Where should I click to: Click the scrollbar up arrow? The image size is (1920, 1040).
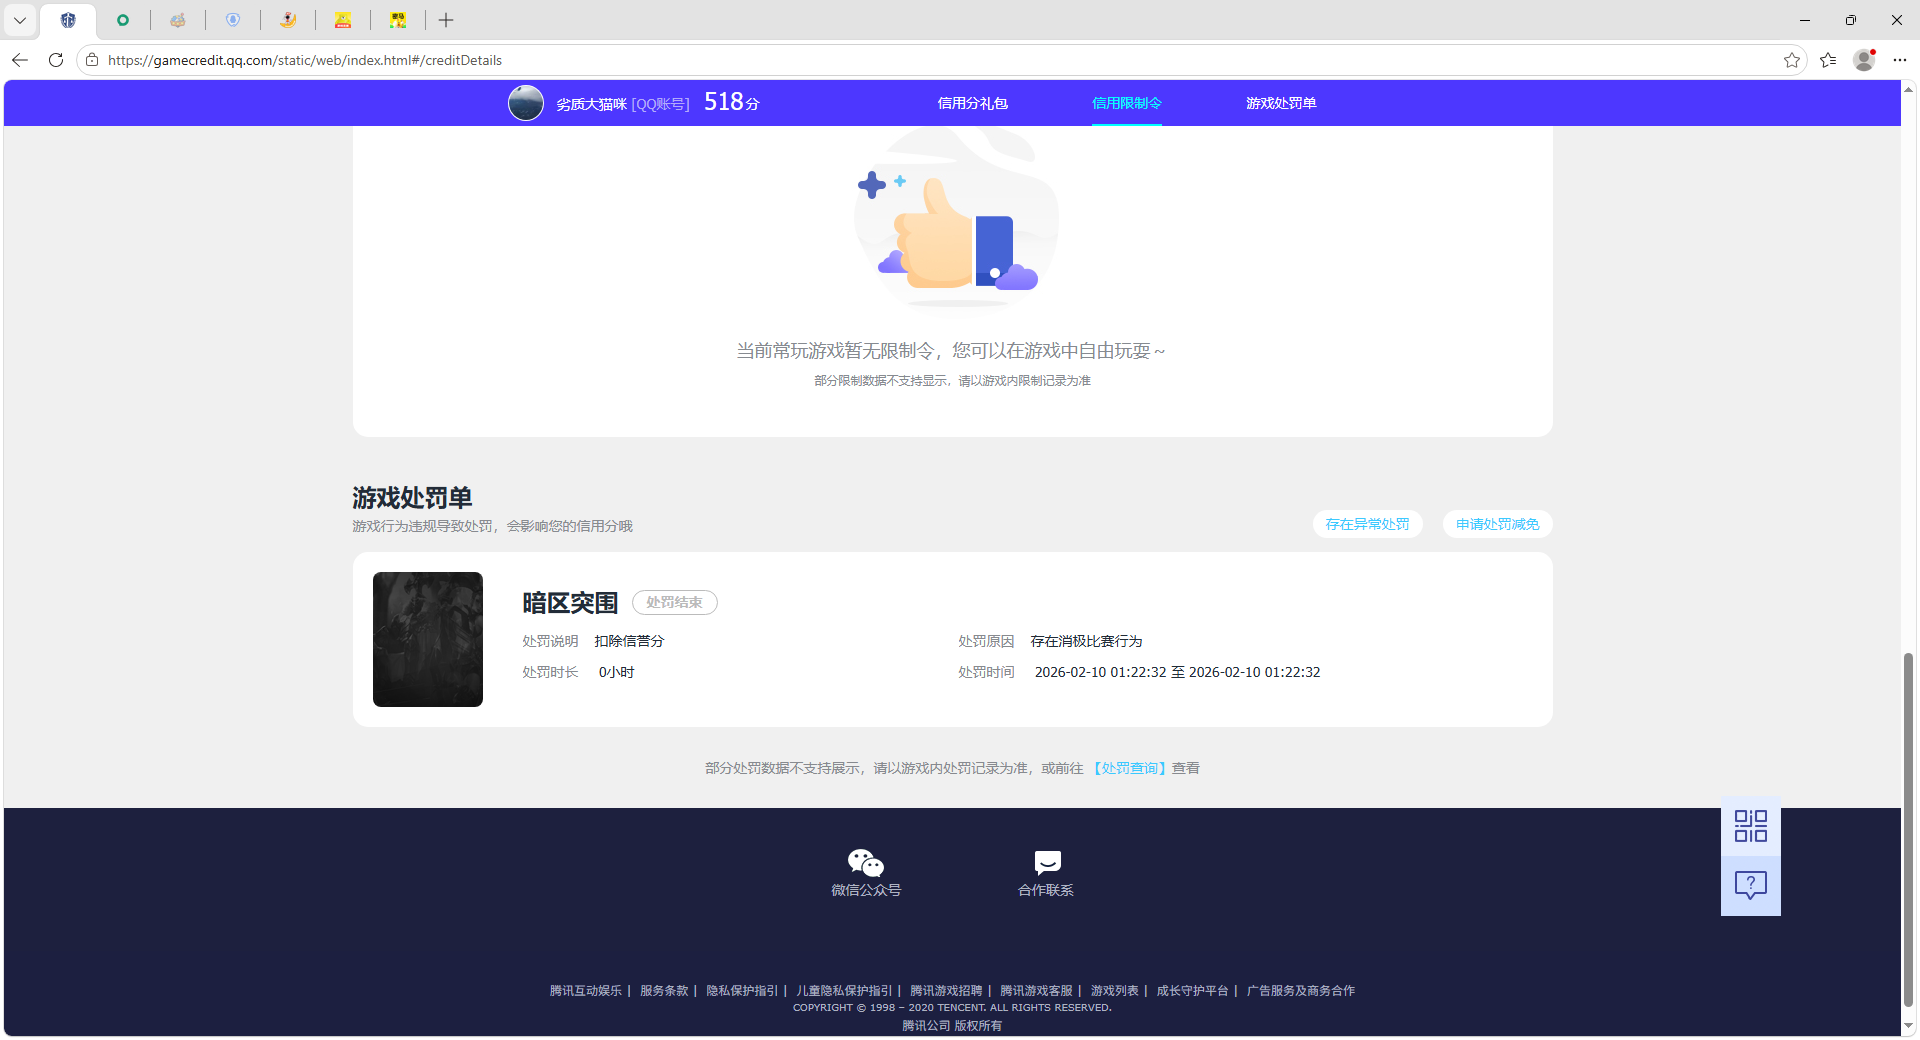(1908, 90)
